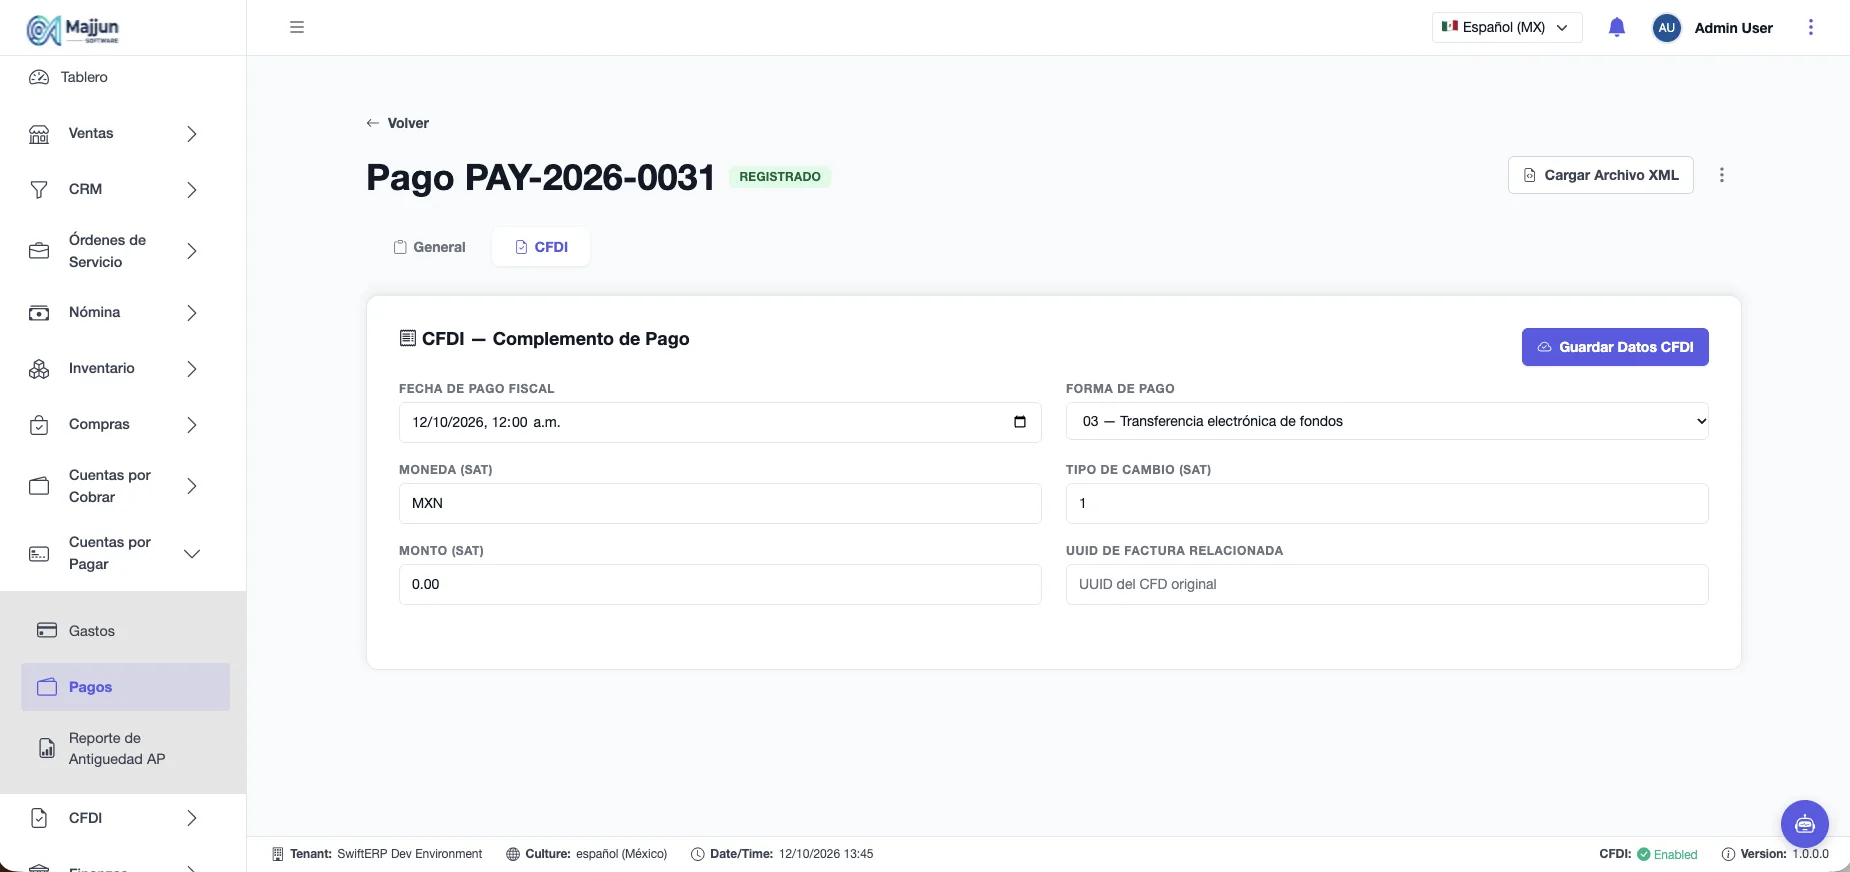Click the Inventario boxes icon
Image resolution: width=1850 pixels, height=872 pixels.
click(39, 369)
